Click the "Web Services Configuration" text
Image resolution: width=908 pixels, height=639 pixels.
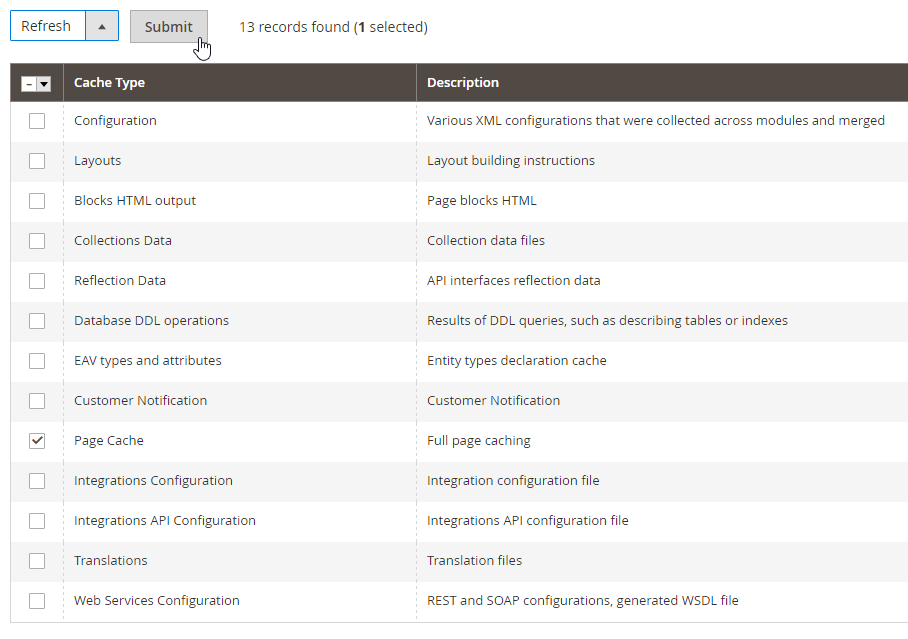coord(157,600)
